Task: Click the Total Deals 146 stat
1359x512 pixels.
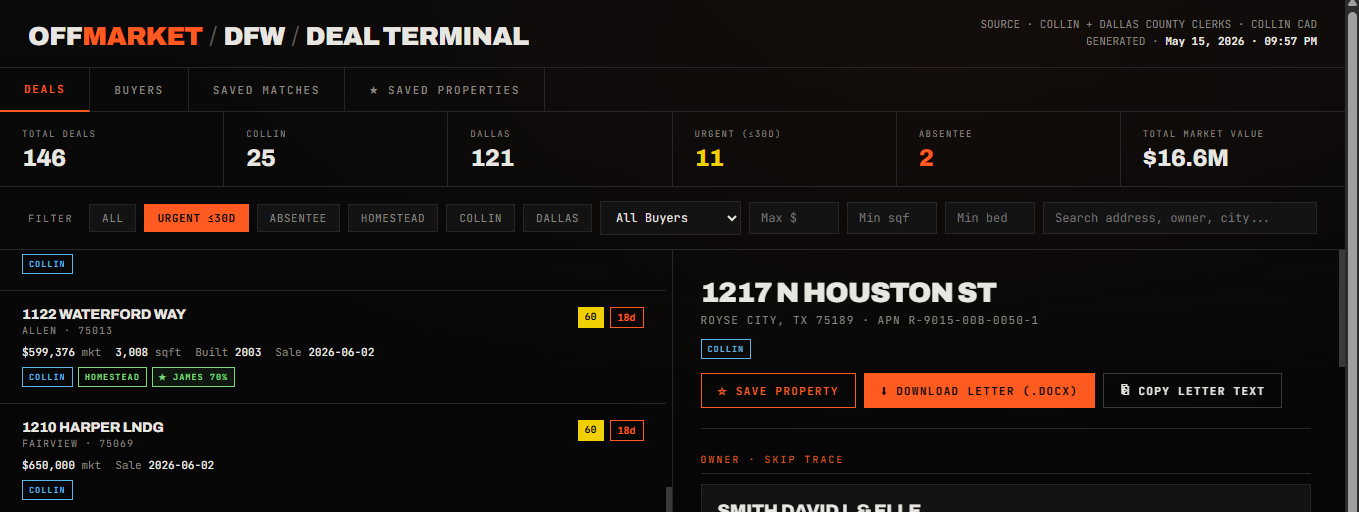Action: coord(111,149)
